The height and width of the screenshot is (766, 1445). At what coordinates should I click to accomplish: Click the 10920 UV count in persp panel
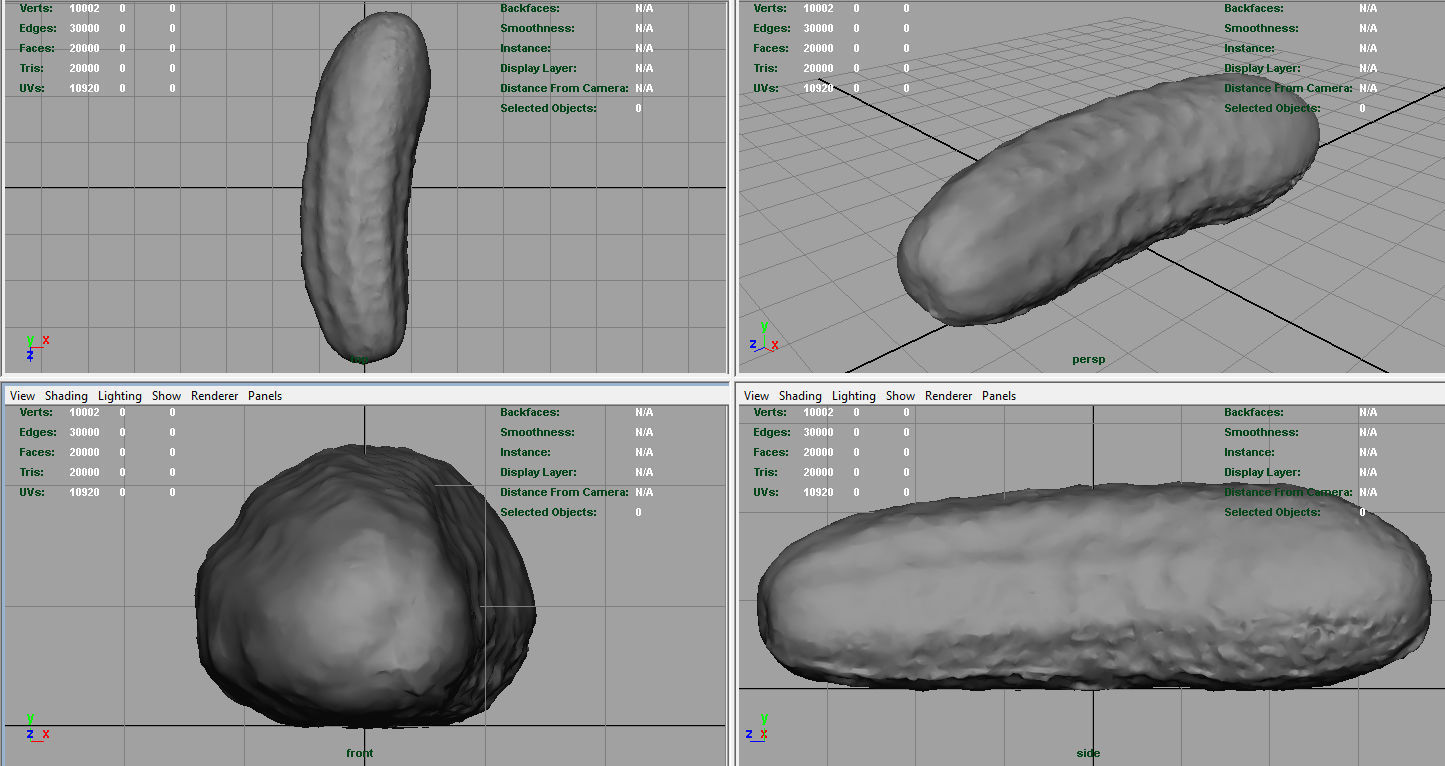point(818,88)
